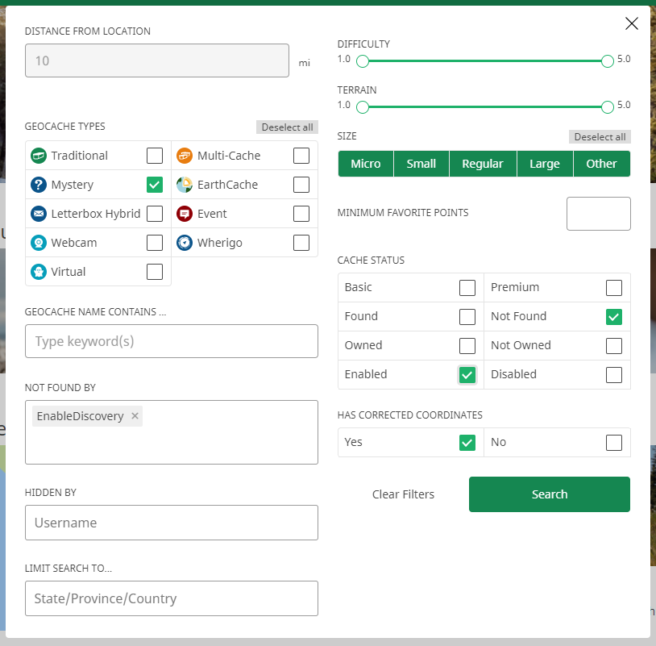The image size is (656, 646).
Task: Click the Virtual cache ghost icon
Action: click(38, 272)
